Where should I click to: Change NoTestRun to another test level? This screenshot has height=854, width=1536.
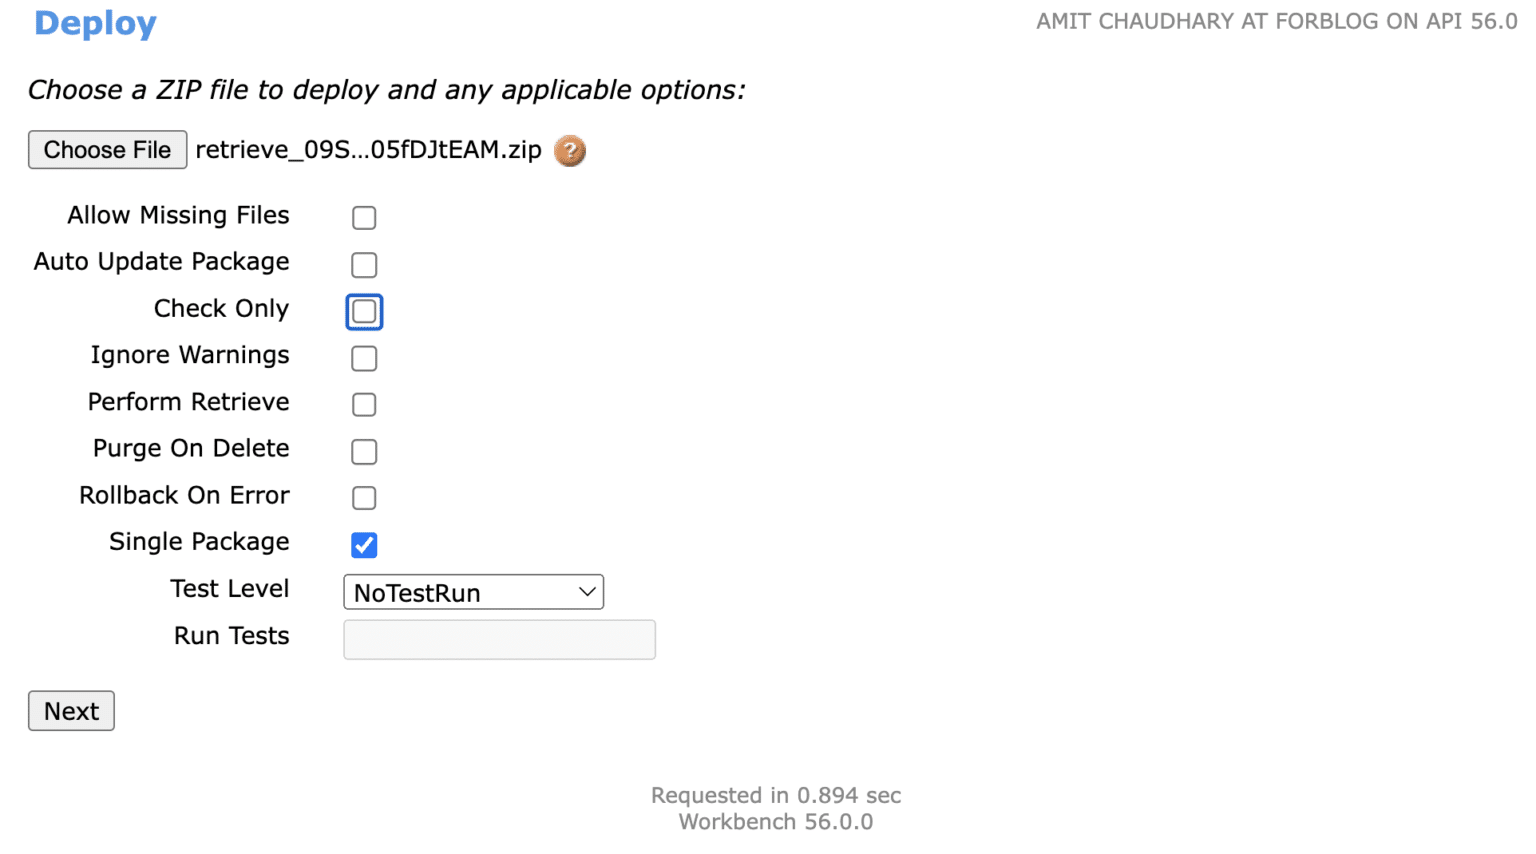pos(473,592)
